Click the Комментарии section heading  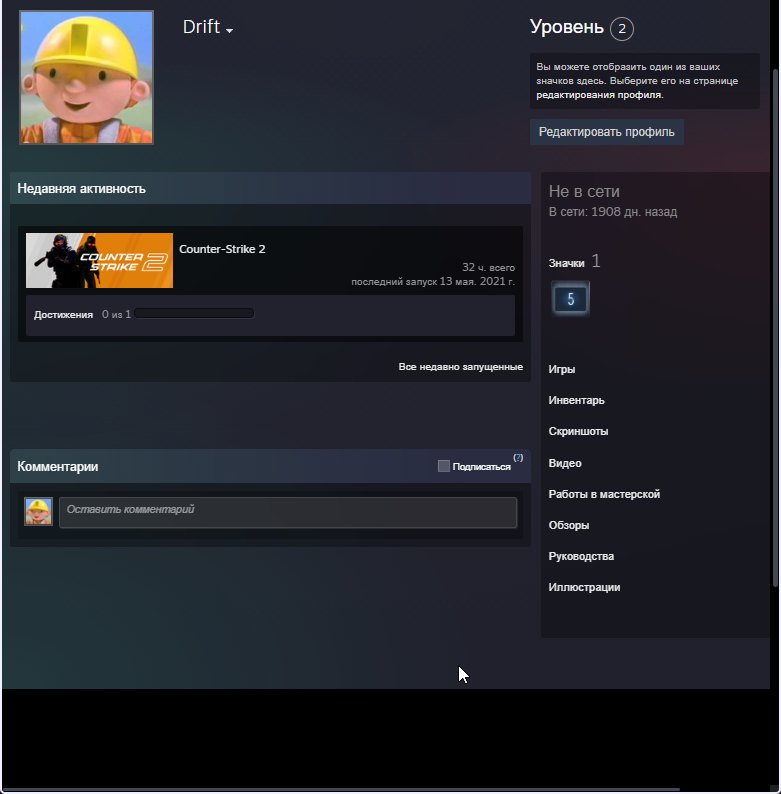(x=58, y=466)
